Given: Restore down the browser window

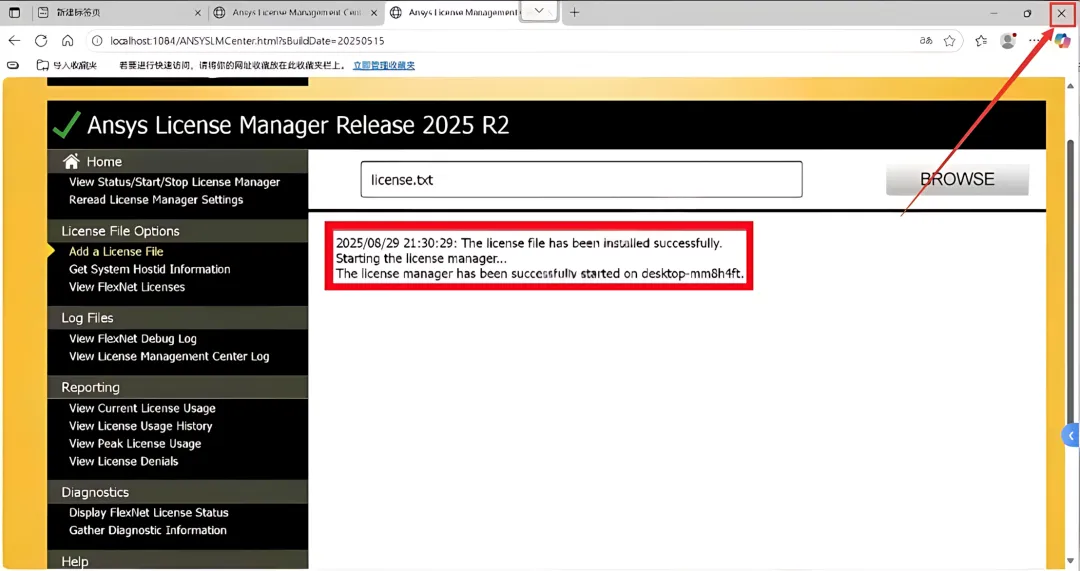Looking at the screenshot, I should [1027, 12].
